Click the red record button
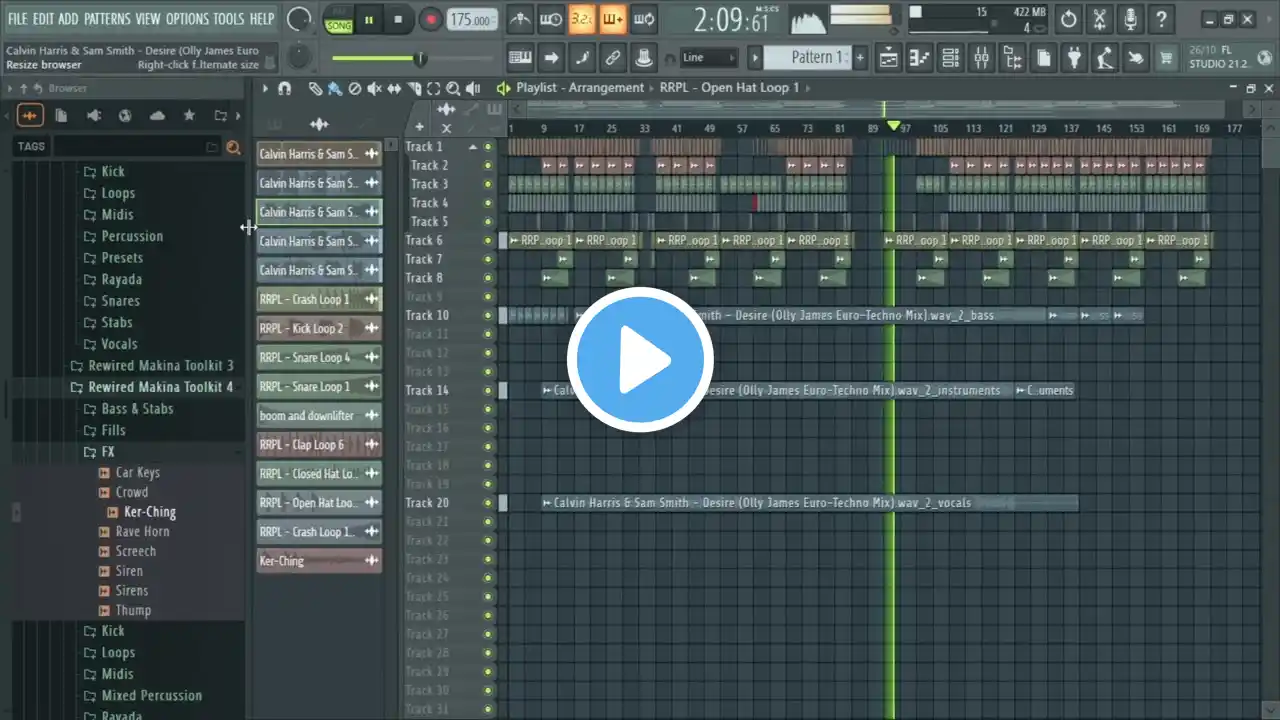Image resolution: width=1280 pixels, height=720 pixels. pos(431,19)
